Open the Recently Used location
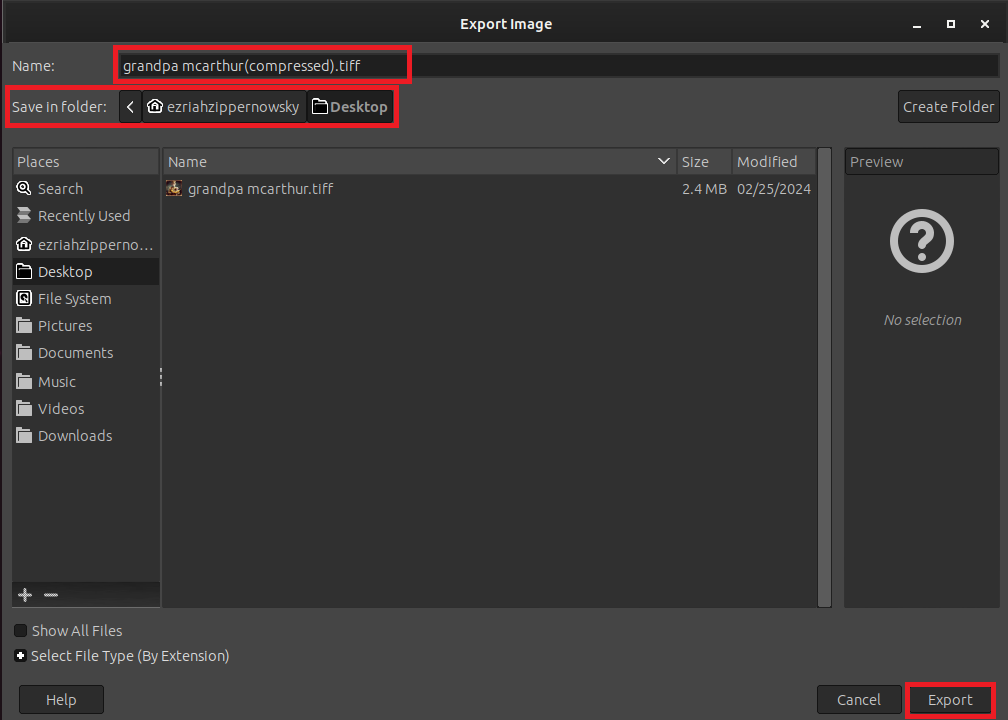Screen dimensions: 1008x720 click(82, 215)
